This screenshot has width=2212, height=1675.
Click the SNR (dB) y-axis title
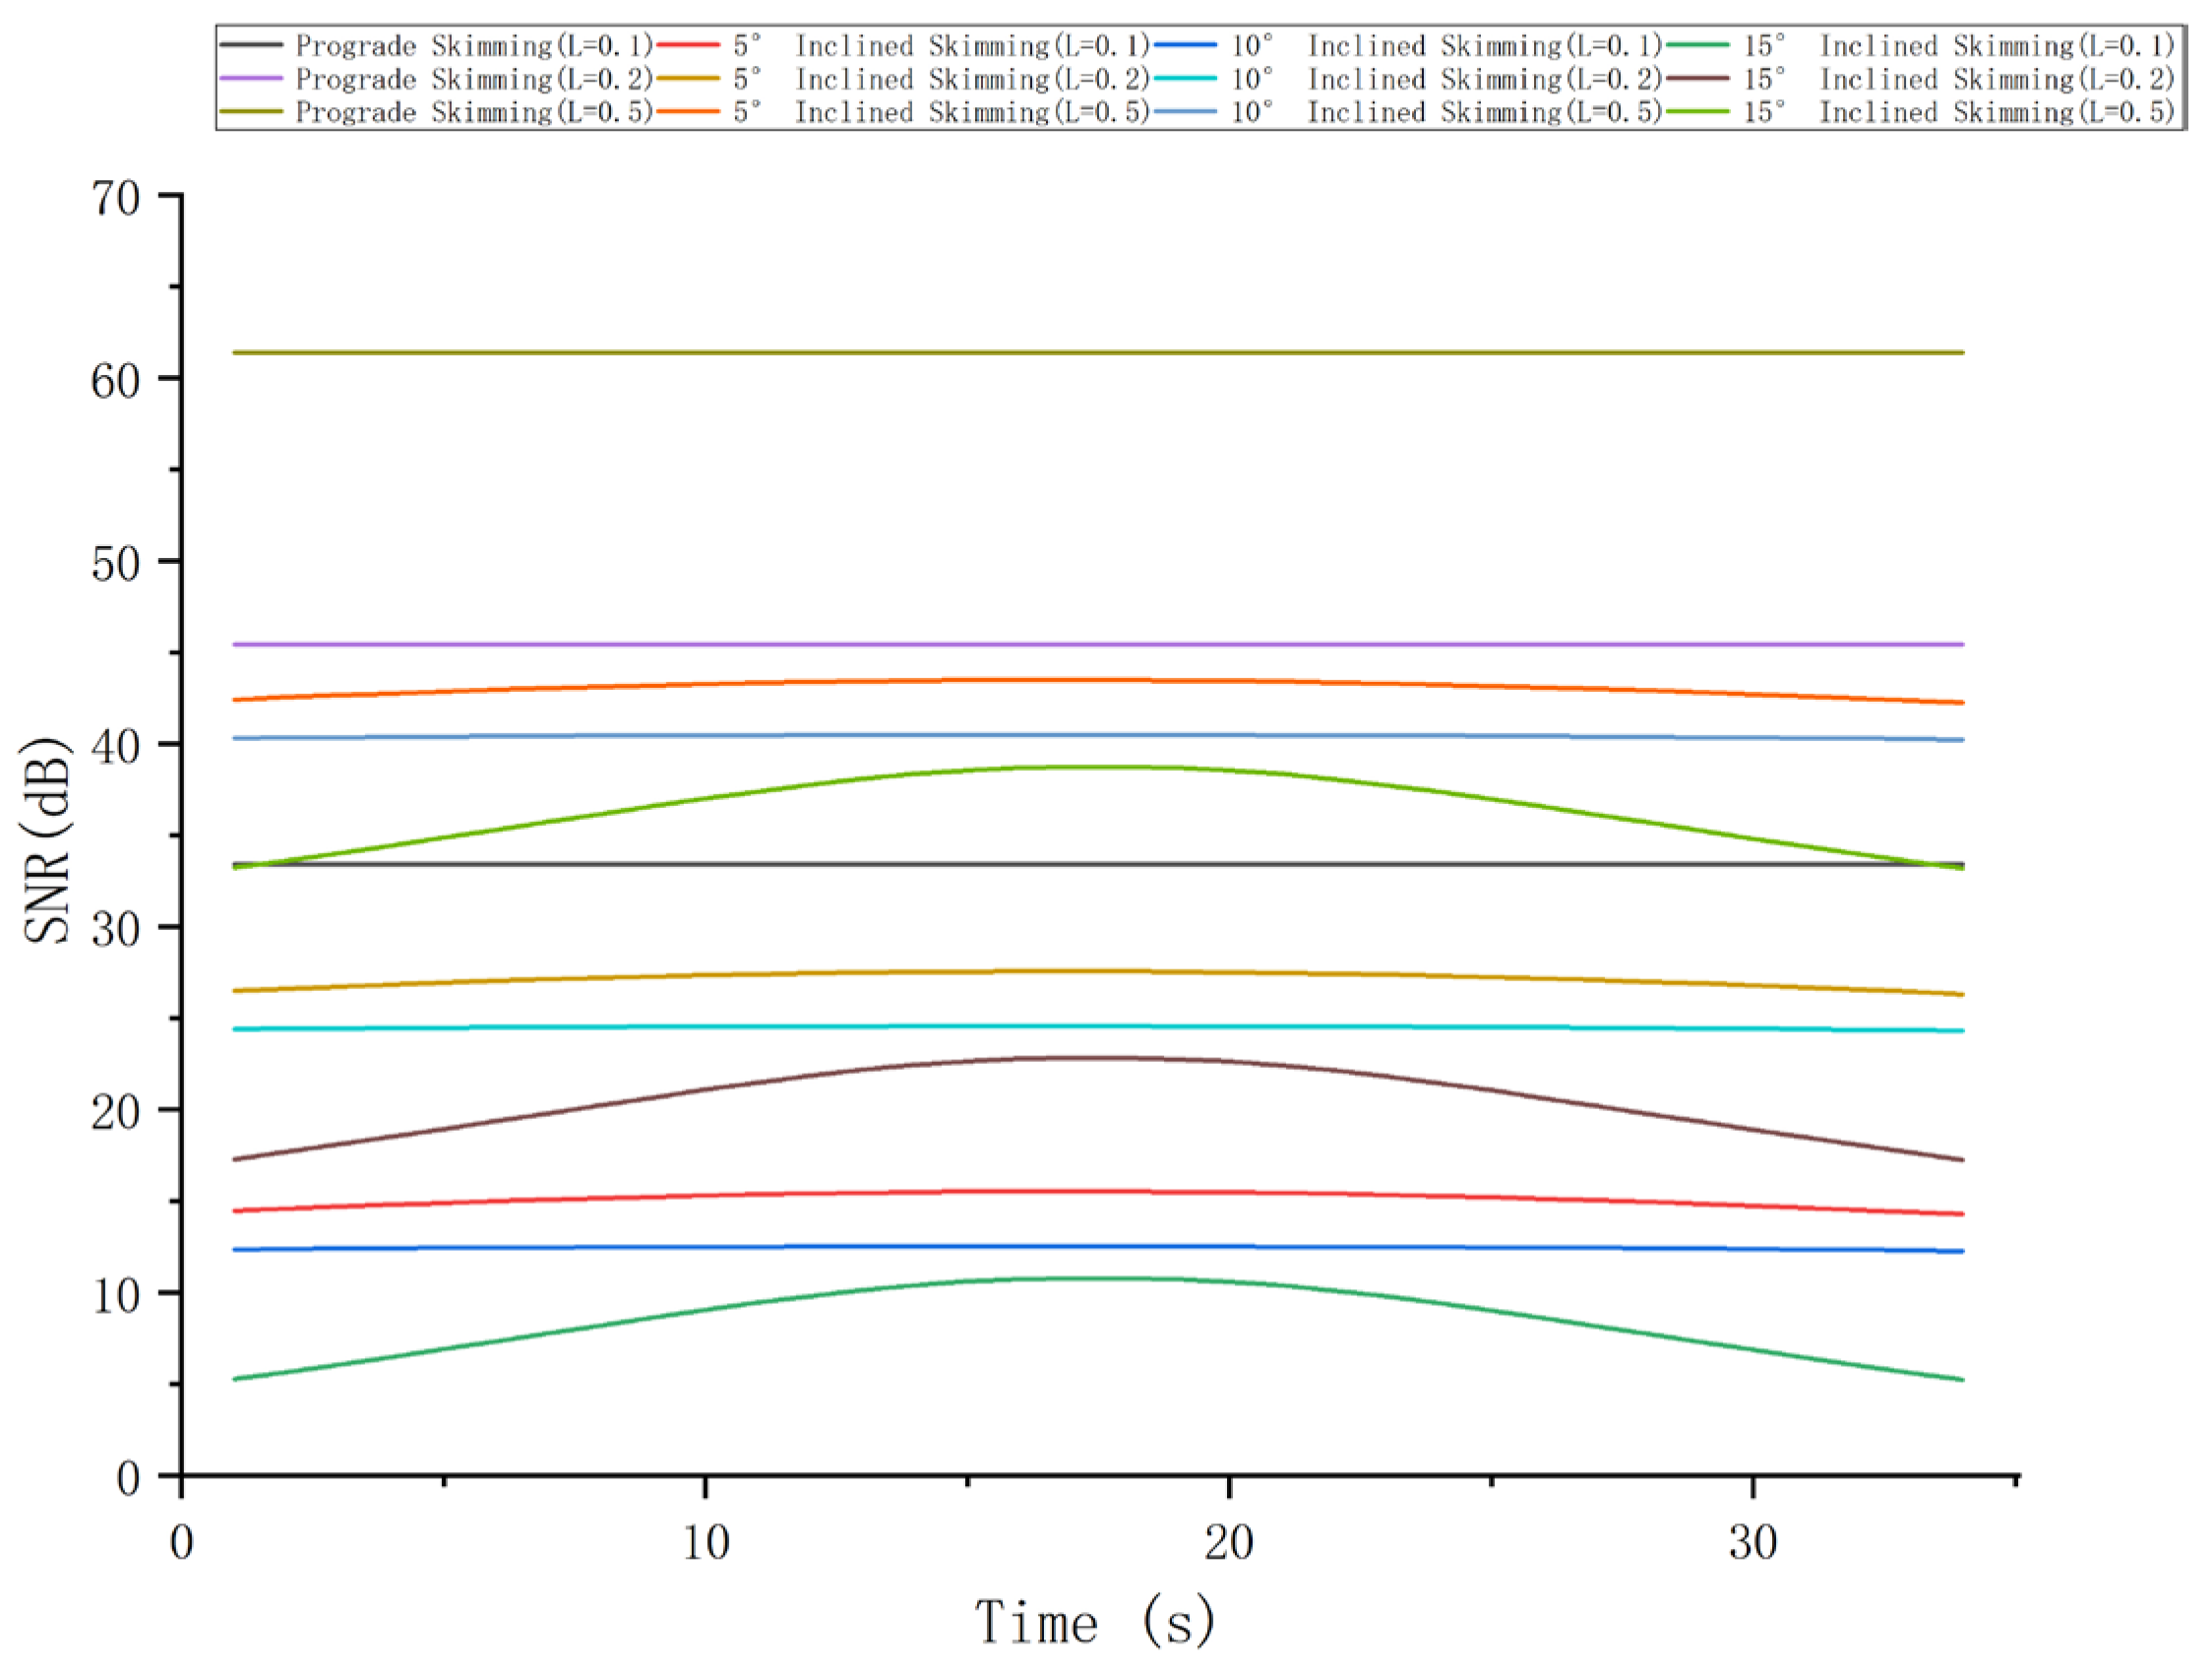[48, 840]
